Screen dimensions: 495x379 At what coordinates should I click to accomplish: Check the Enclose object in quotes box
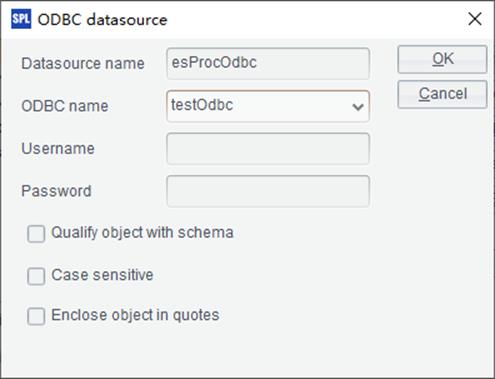[x=36, y=316]
